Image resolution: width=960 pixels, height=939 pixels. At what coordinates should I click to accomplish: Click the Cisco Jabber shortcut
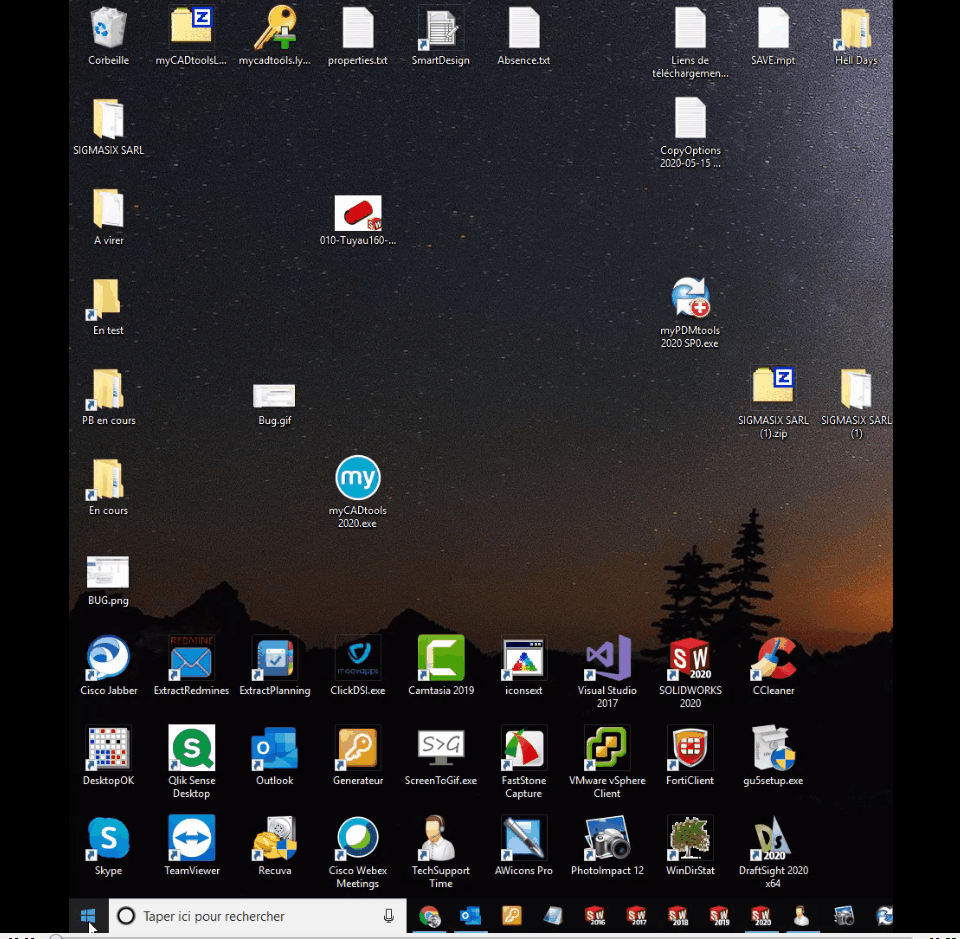(x=108, y=658)
